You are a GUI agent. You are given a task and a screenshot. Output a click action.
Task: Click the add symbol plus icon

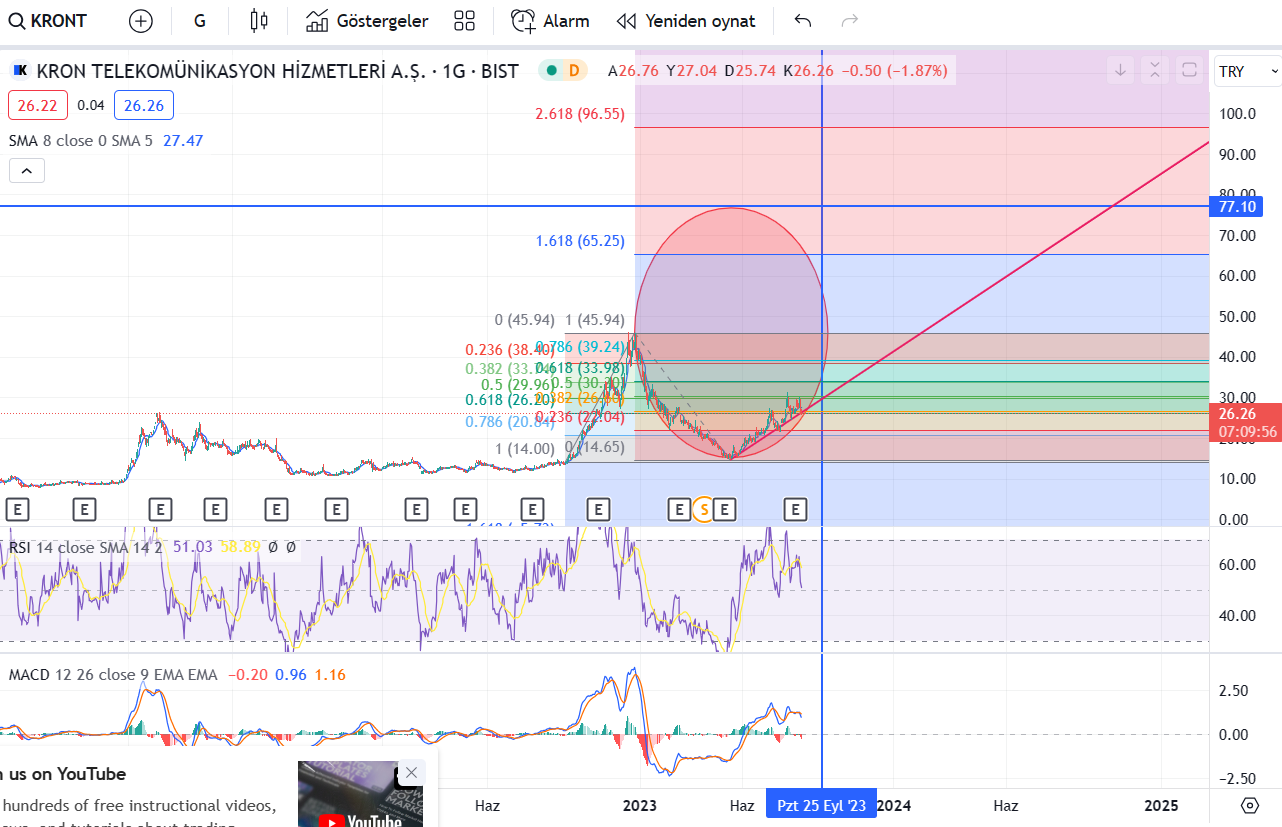coord(141,20)
